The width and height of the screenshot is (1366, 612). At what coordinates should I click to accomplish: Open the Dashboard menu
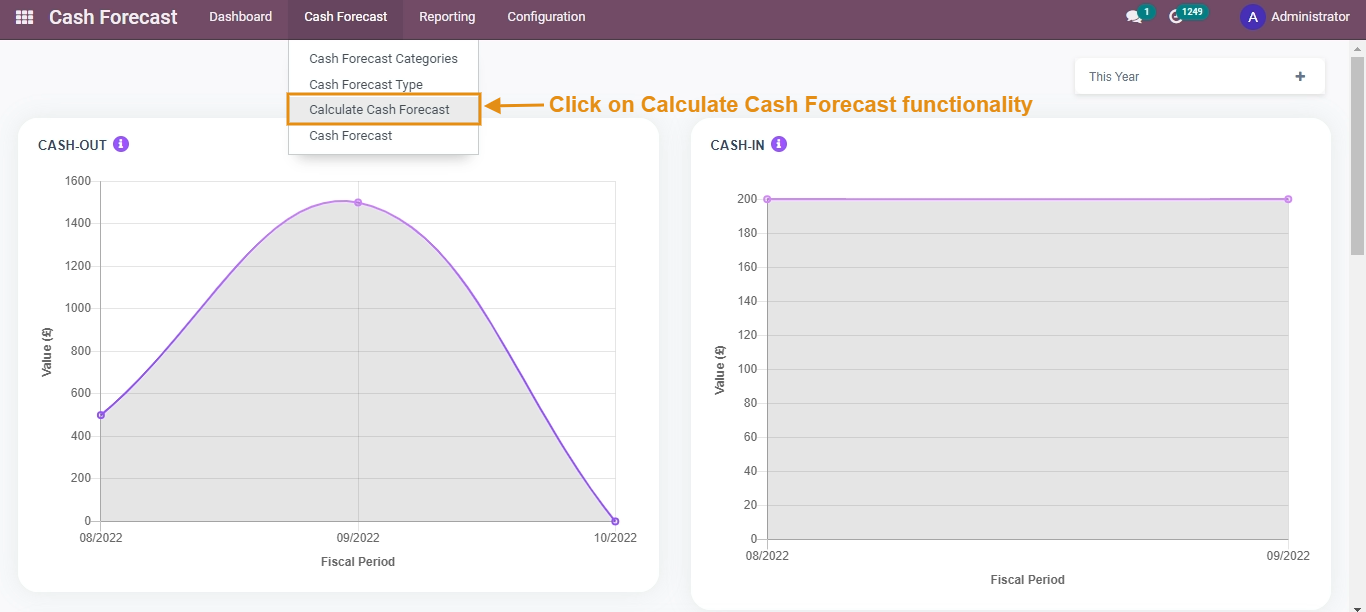(240, 17)
